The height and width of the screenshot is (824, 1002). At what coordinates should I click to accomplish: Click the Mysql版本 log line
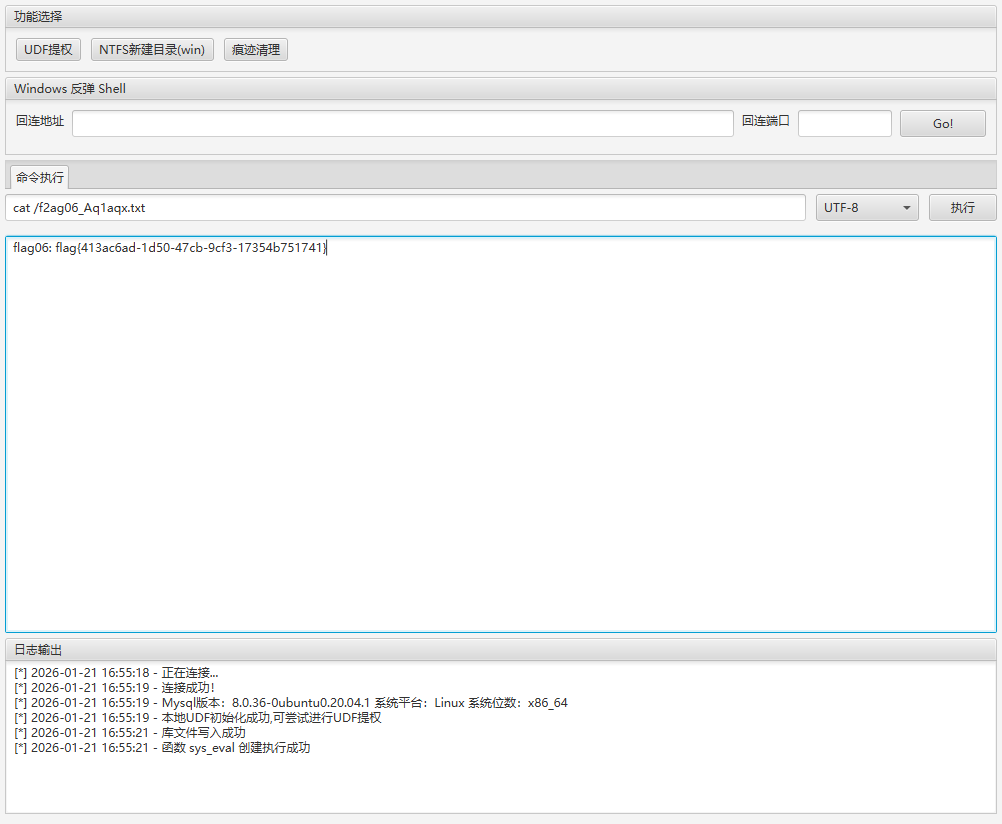click(290, 703)
